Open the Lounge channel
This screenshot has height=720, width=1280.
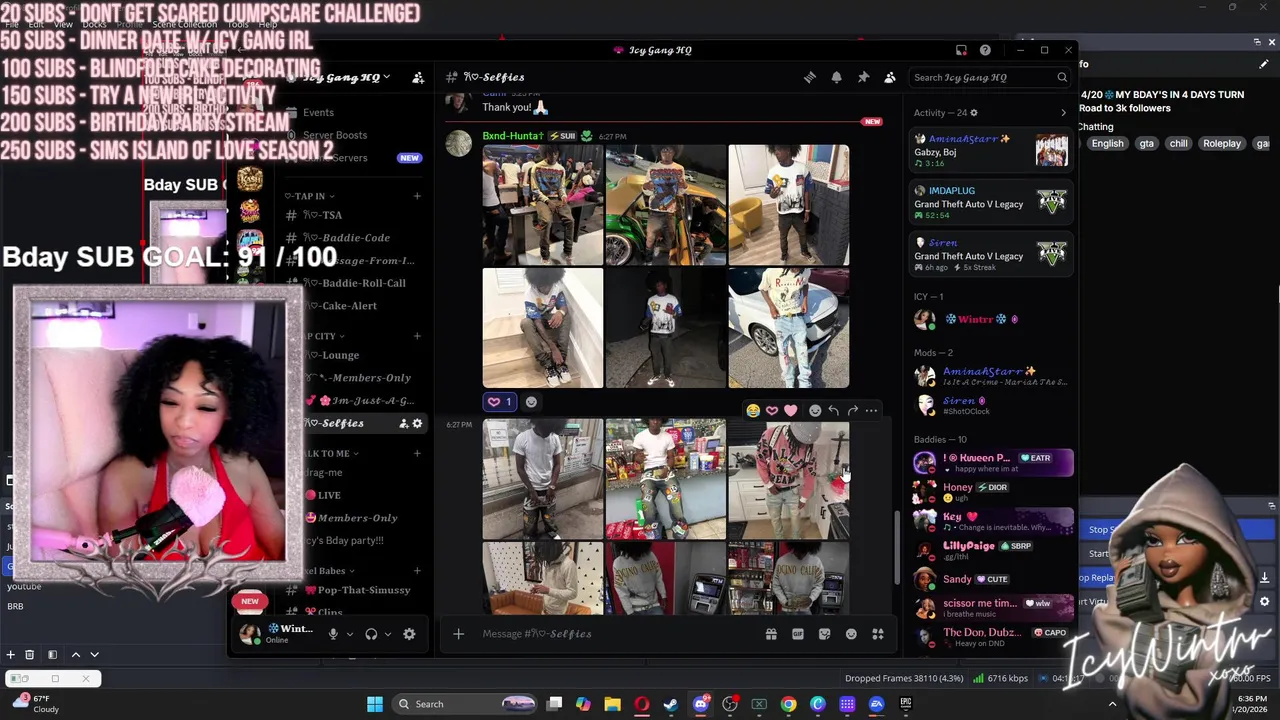tap(333, 355)
